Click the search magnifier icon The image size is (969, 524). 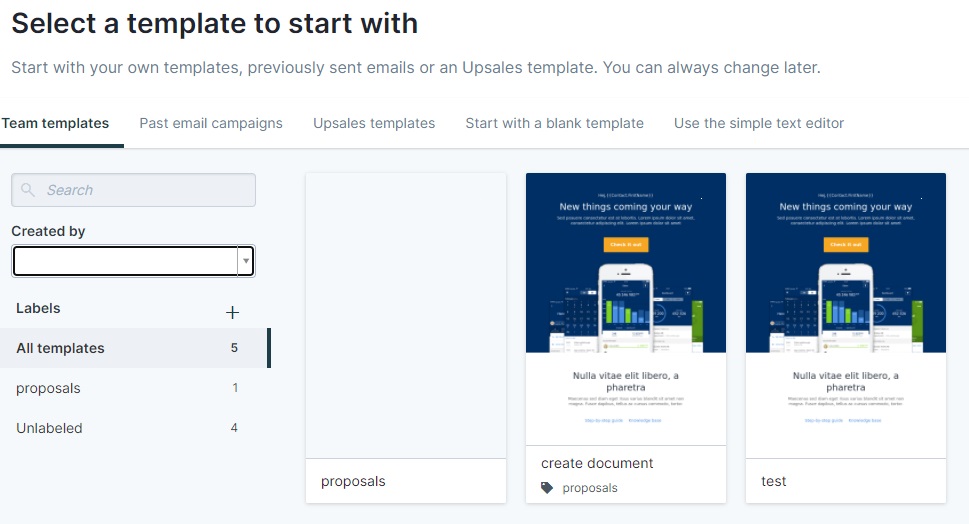[28, 190]
